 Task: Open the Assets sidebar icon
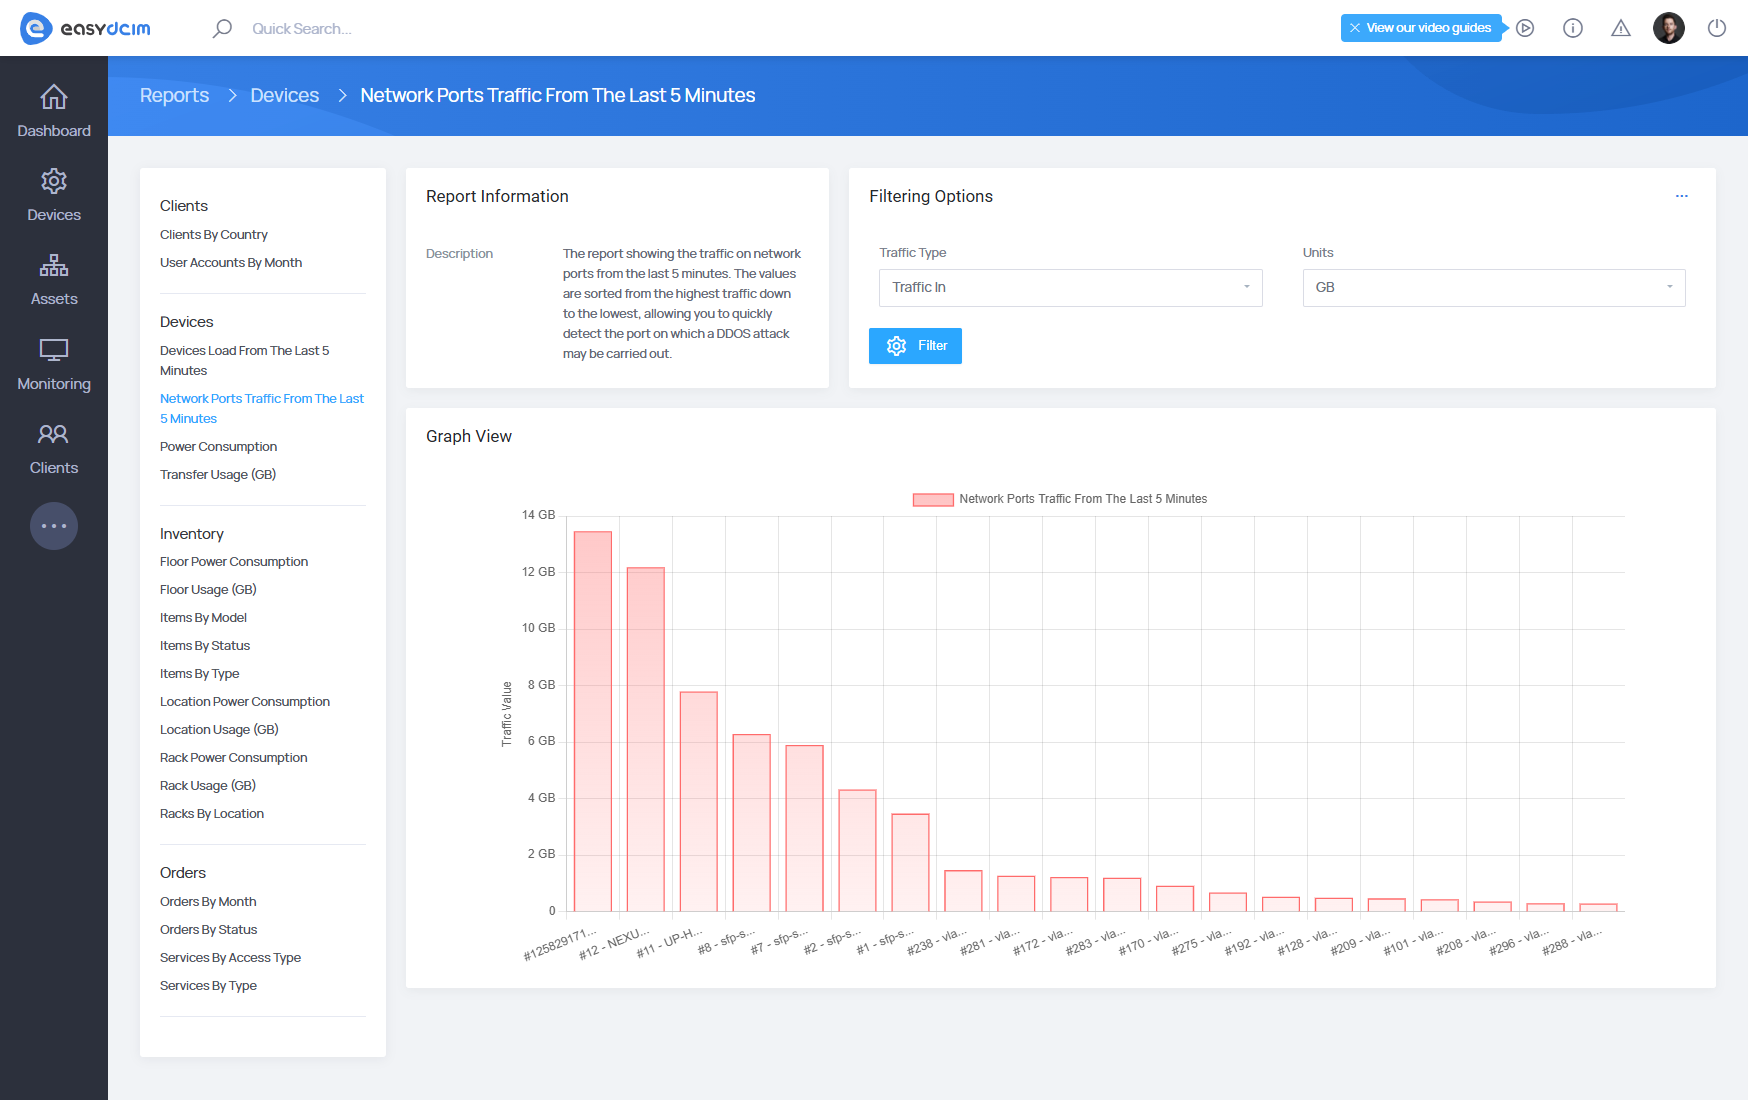pyautogui.click(x=54, y=266)
